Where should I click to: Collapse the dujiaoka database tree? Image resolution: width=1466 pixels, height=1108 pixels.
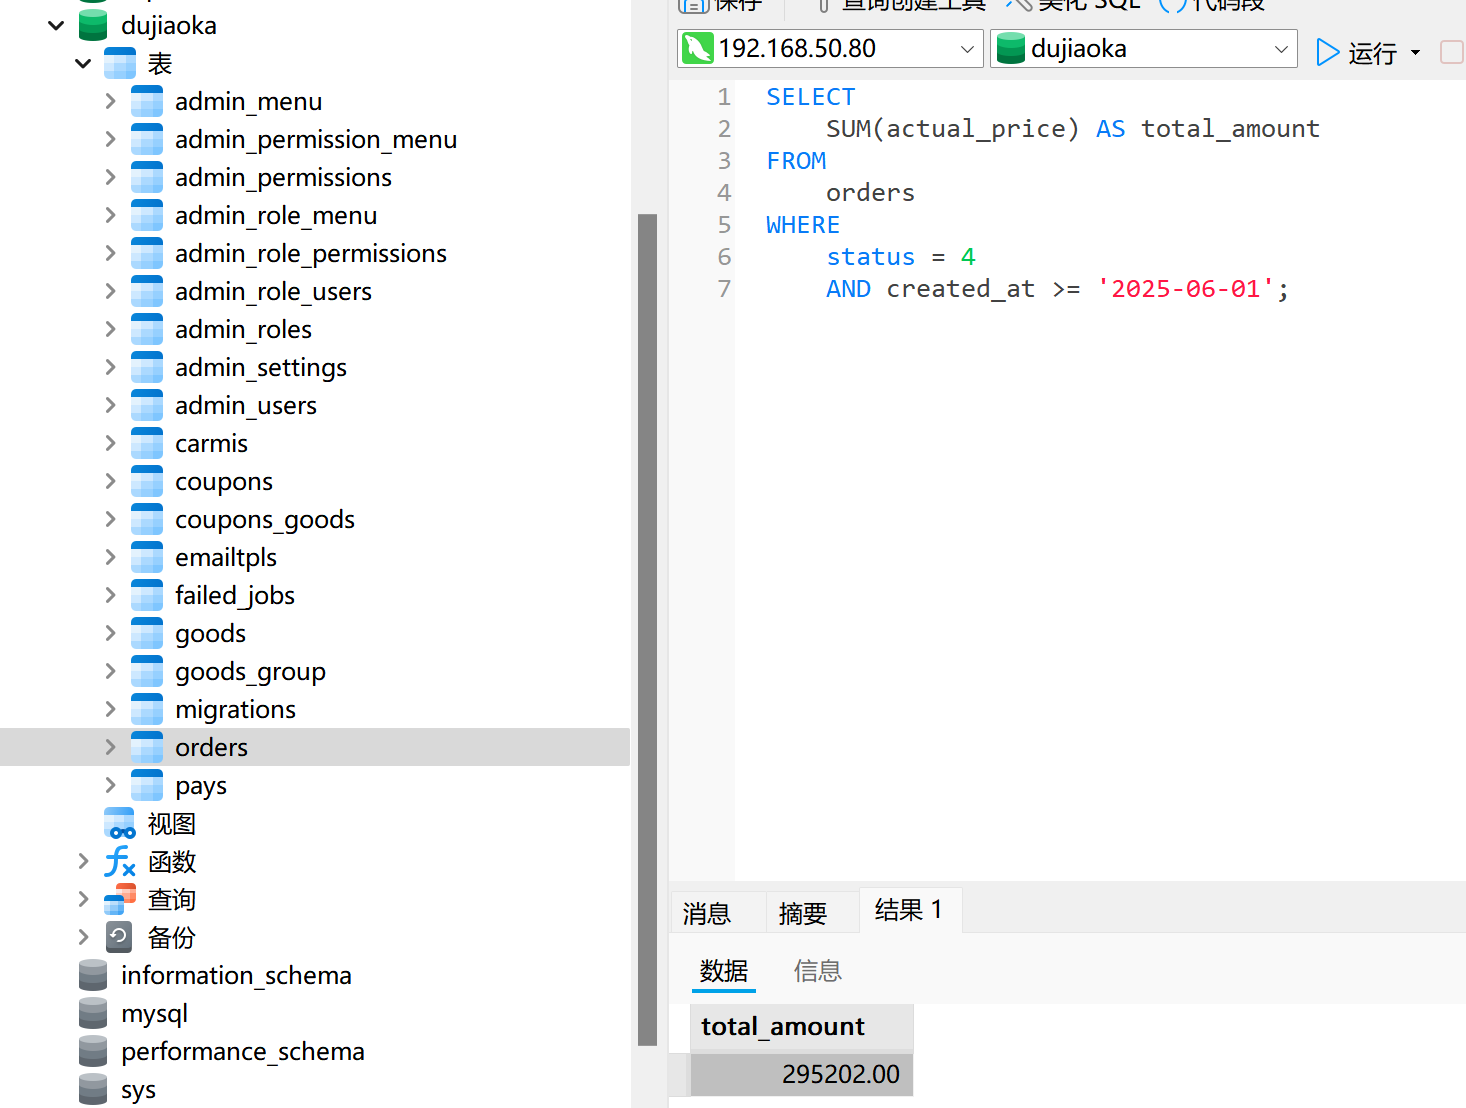point(56,25)
